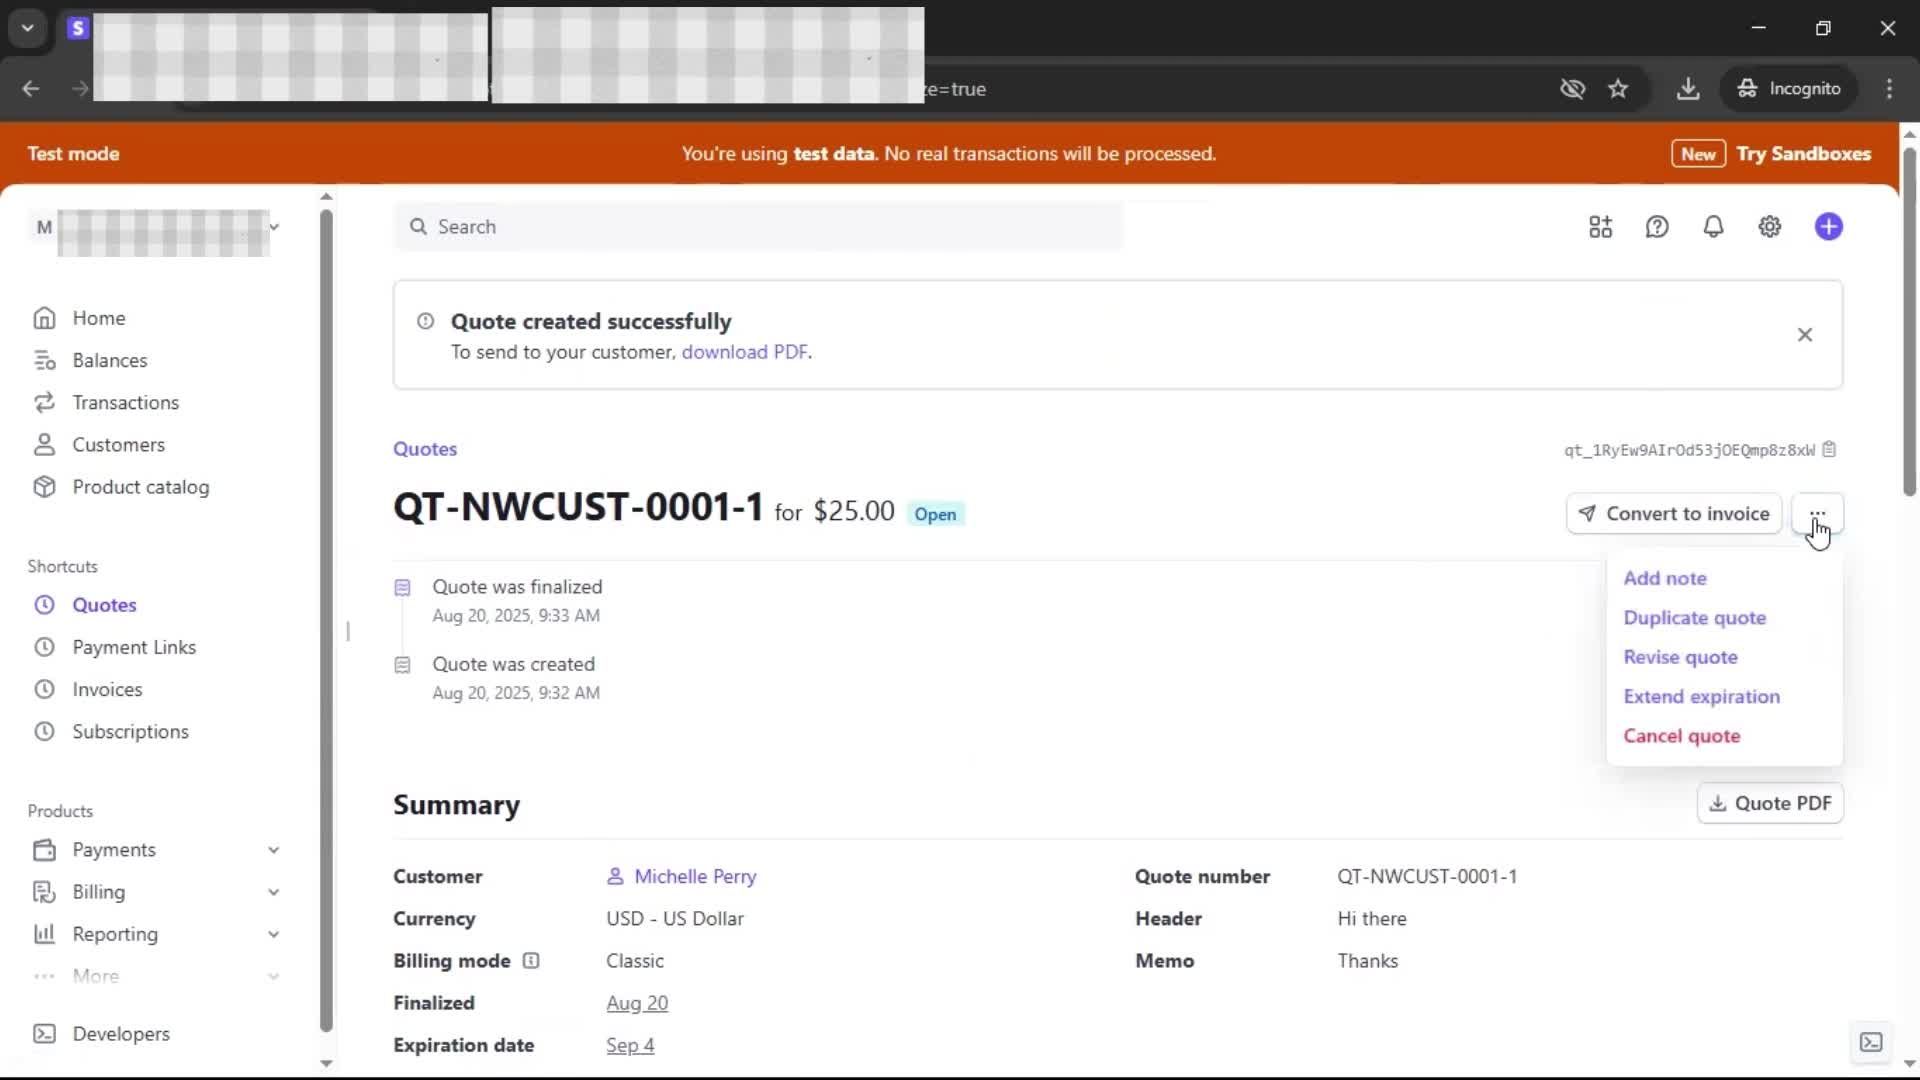Select Cancel quote option
Screen dimensions: 1920x1080
pos(1681,736)
